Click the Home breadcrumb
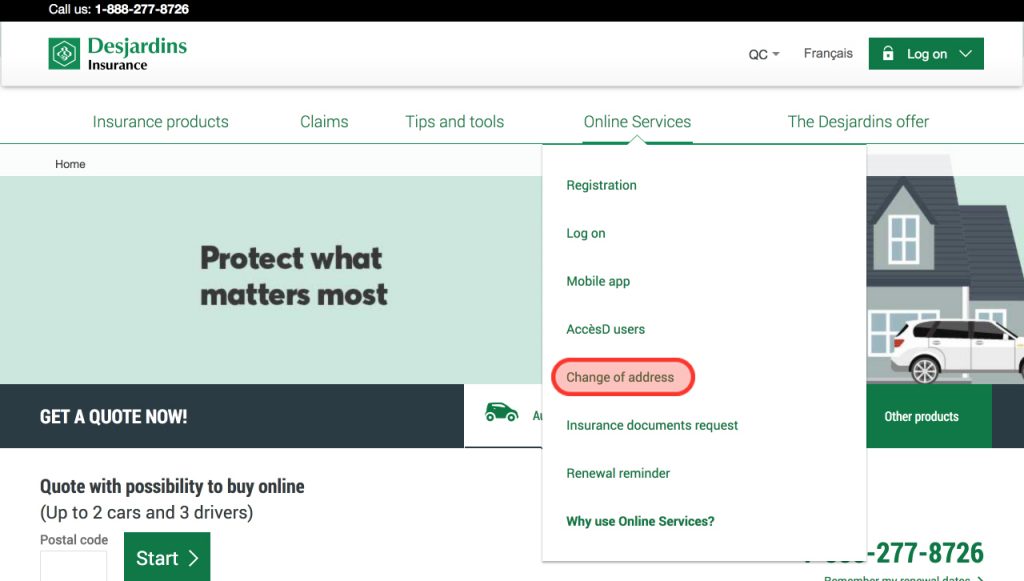The height and width of the screenshot is (581, 1024). point(70,164)
